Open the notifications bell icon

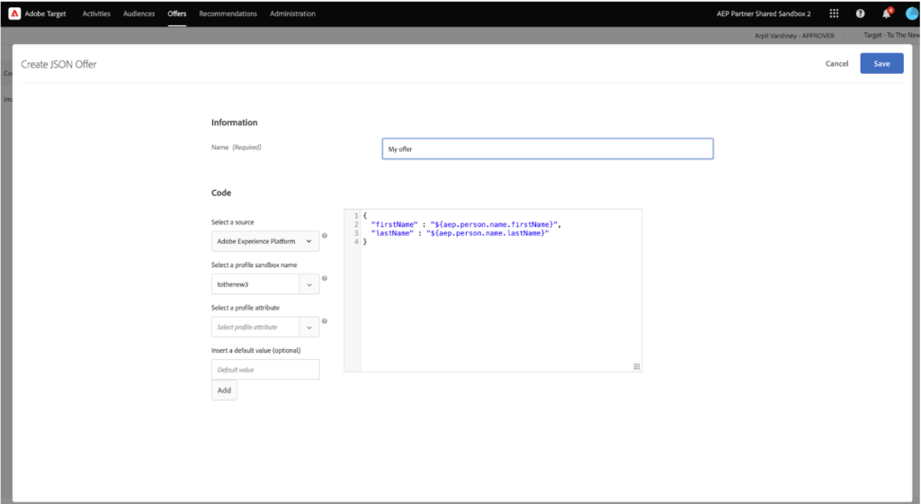click(x=887, y=13)
